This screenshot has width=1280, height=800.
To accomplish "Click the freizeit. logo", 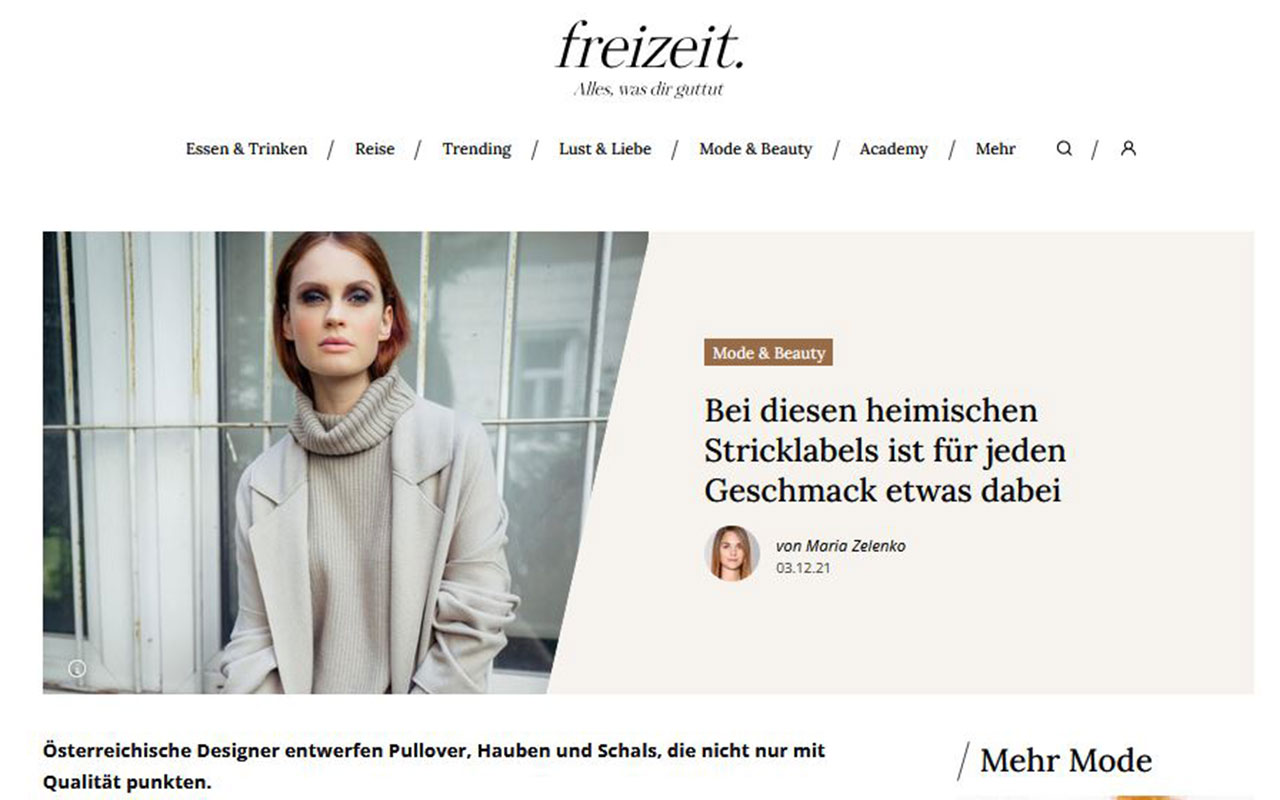I will [x=650, y=47].
